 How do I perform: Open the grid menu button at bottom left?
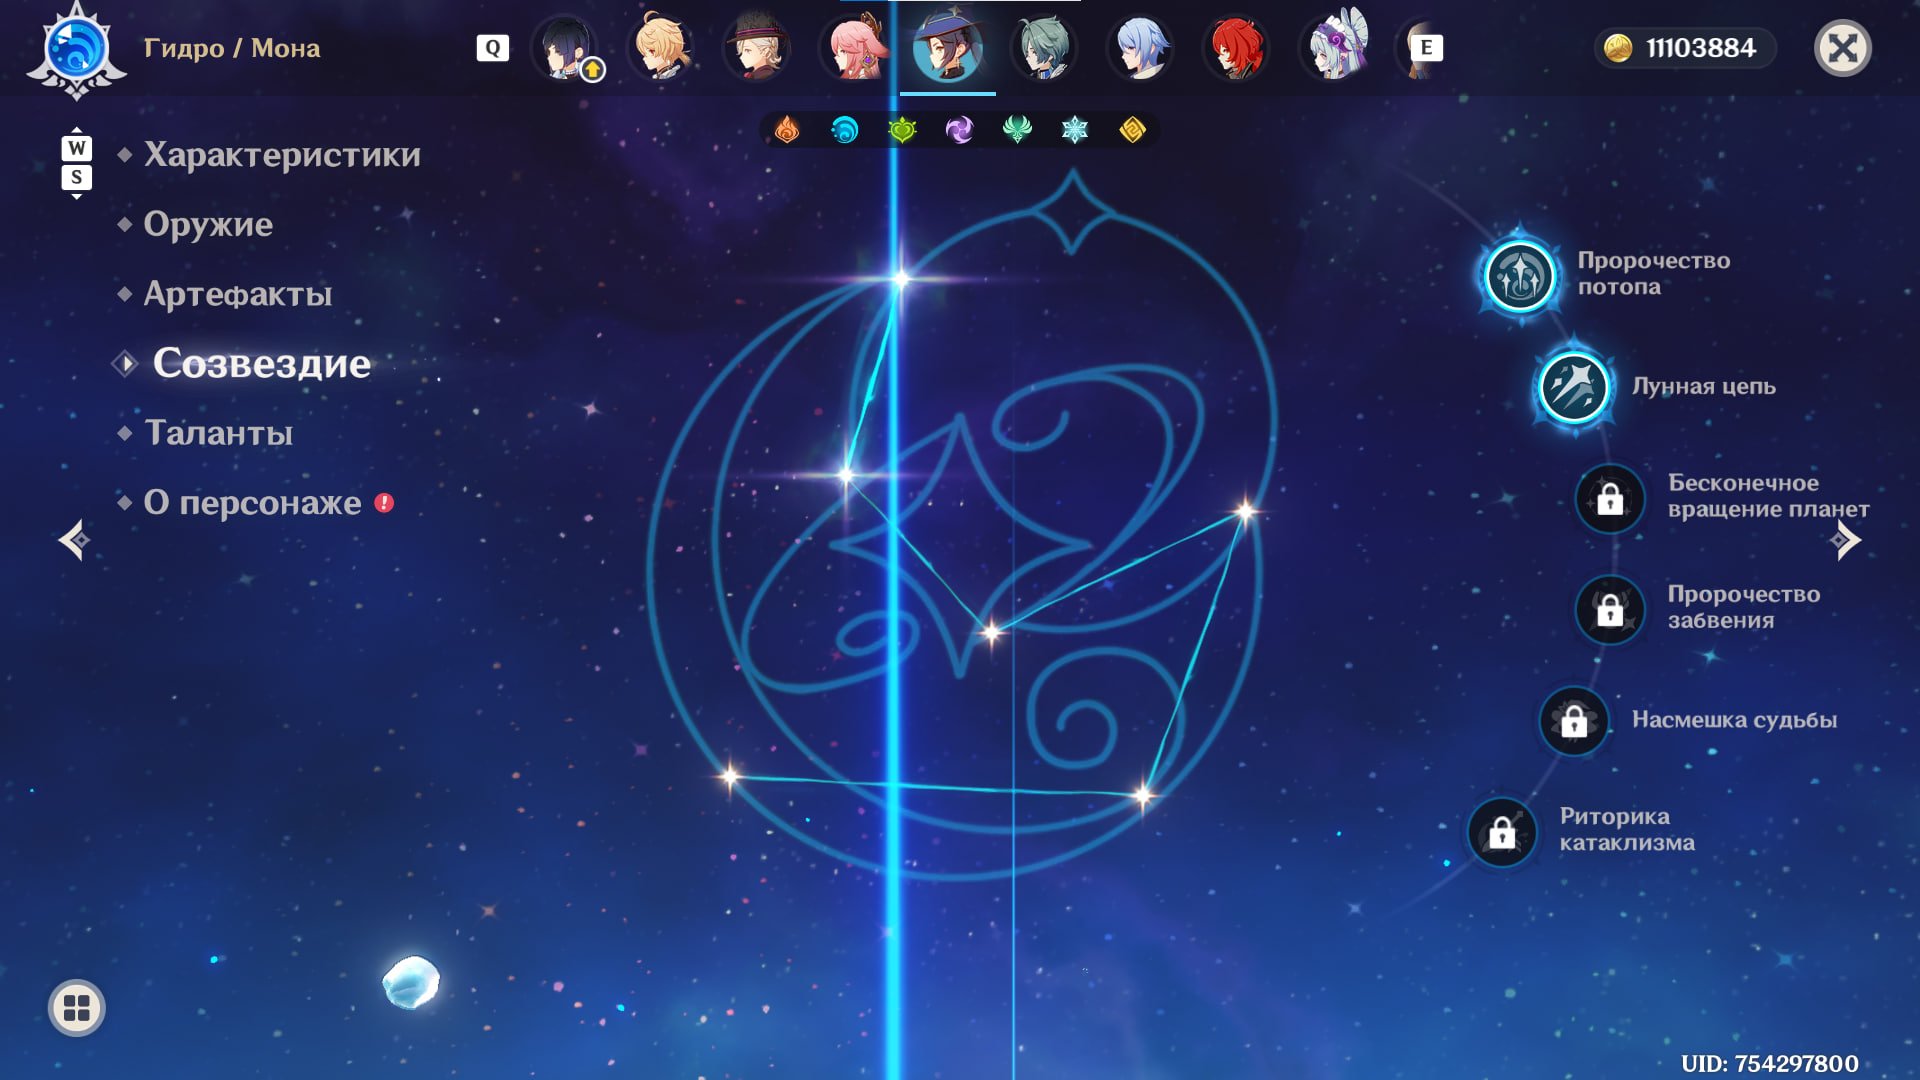(77, 1008)
